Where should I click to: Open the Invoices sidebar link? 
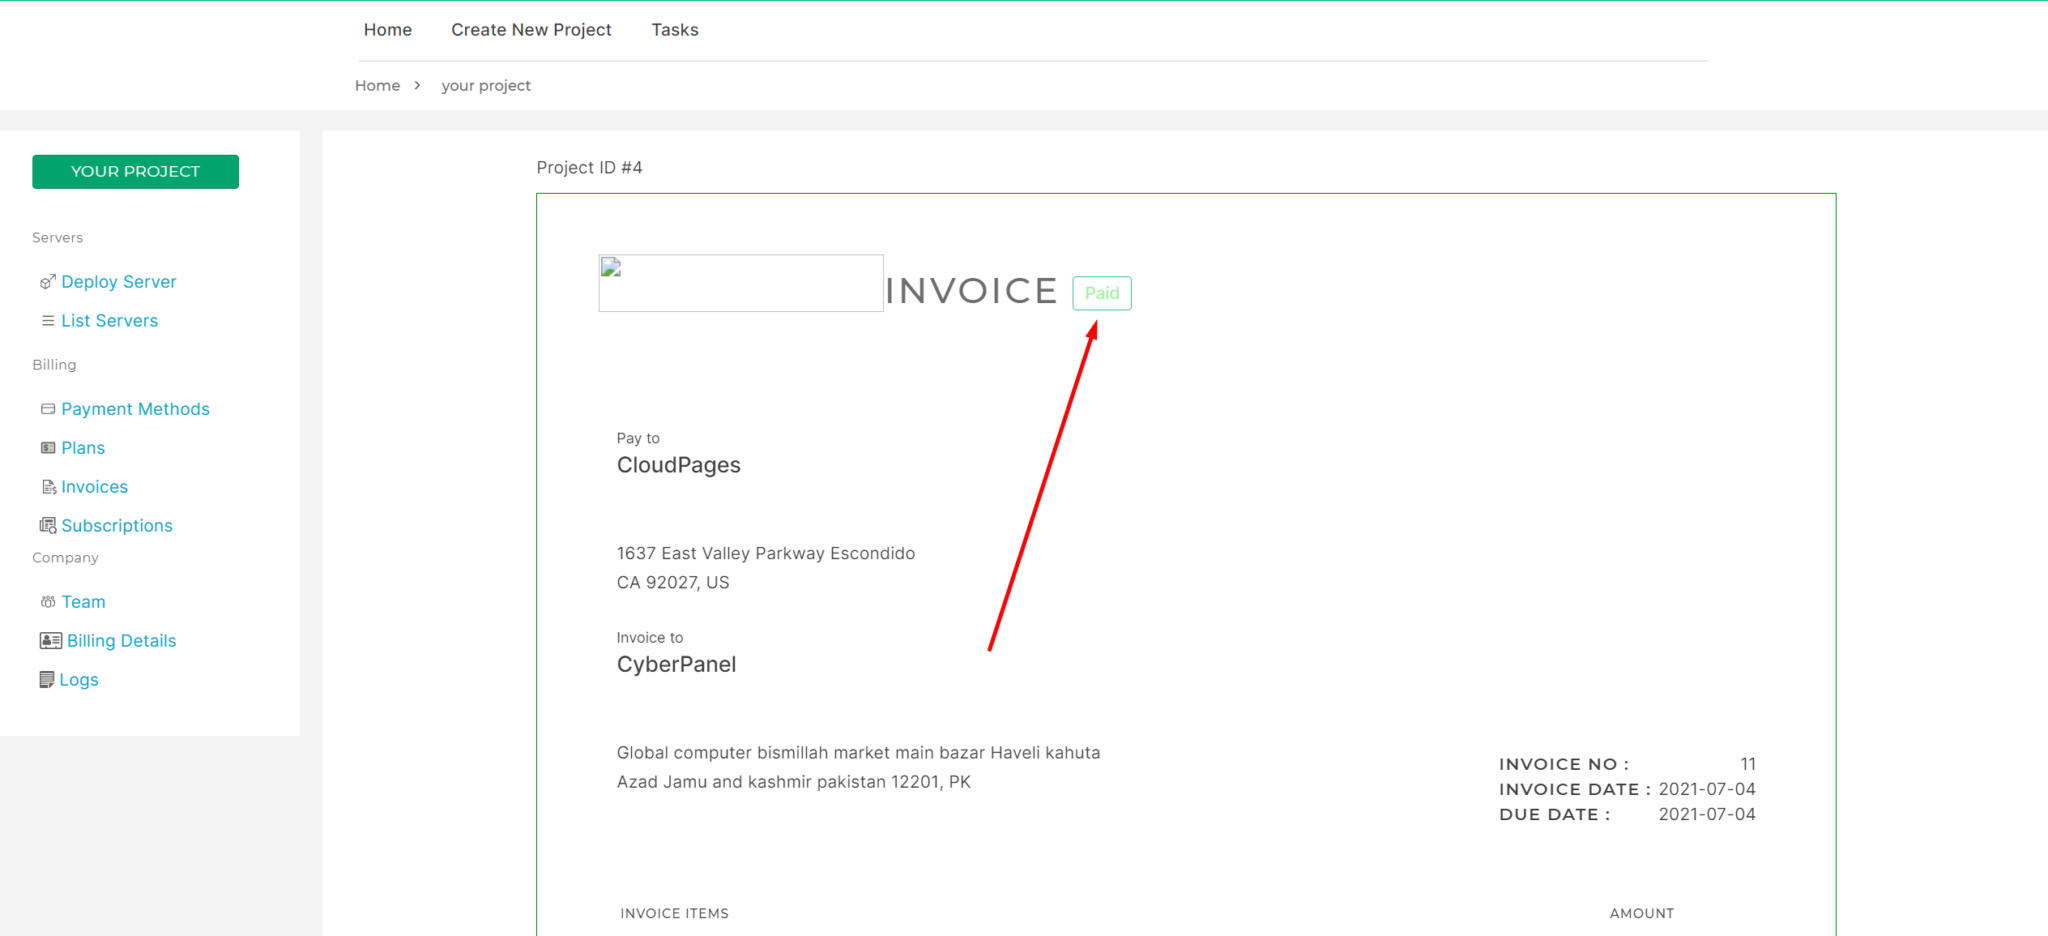[95, 486]
